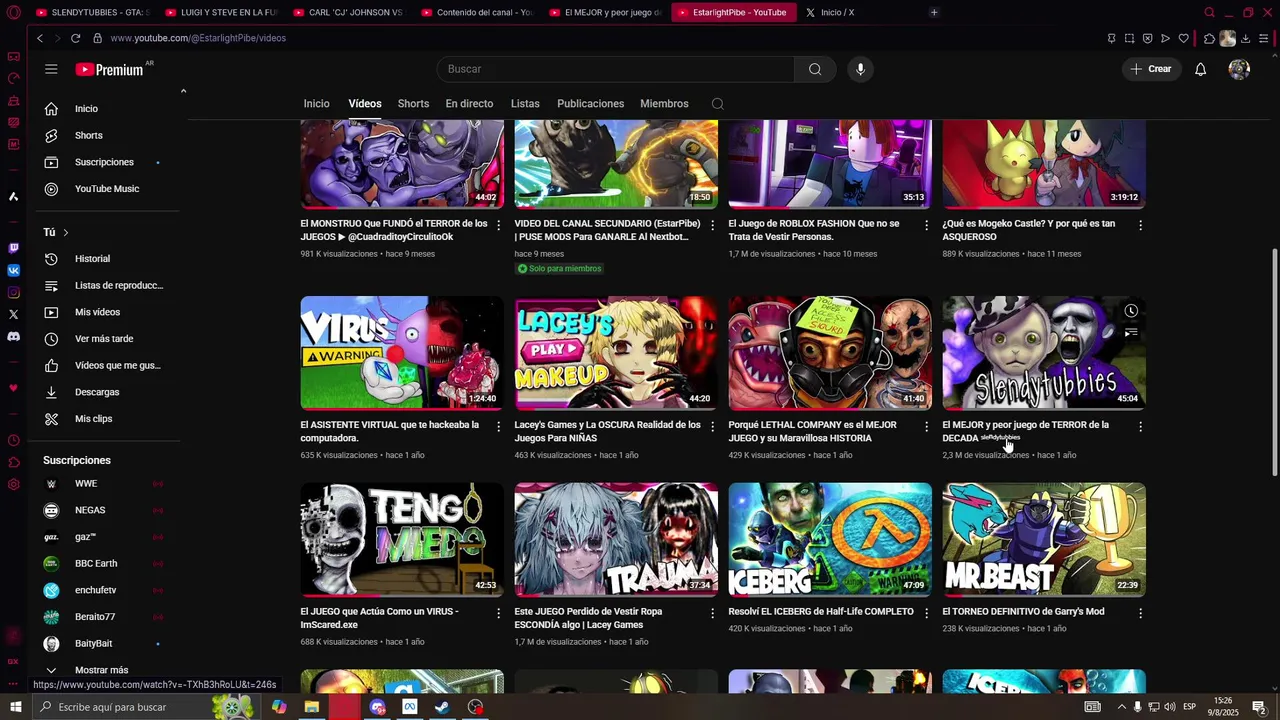Open the BaityBait subscription channel

tap(110, 644)
